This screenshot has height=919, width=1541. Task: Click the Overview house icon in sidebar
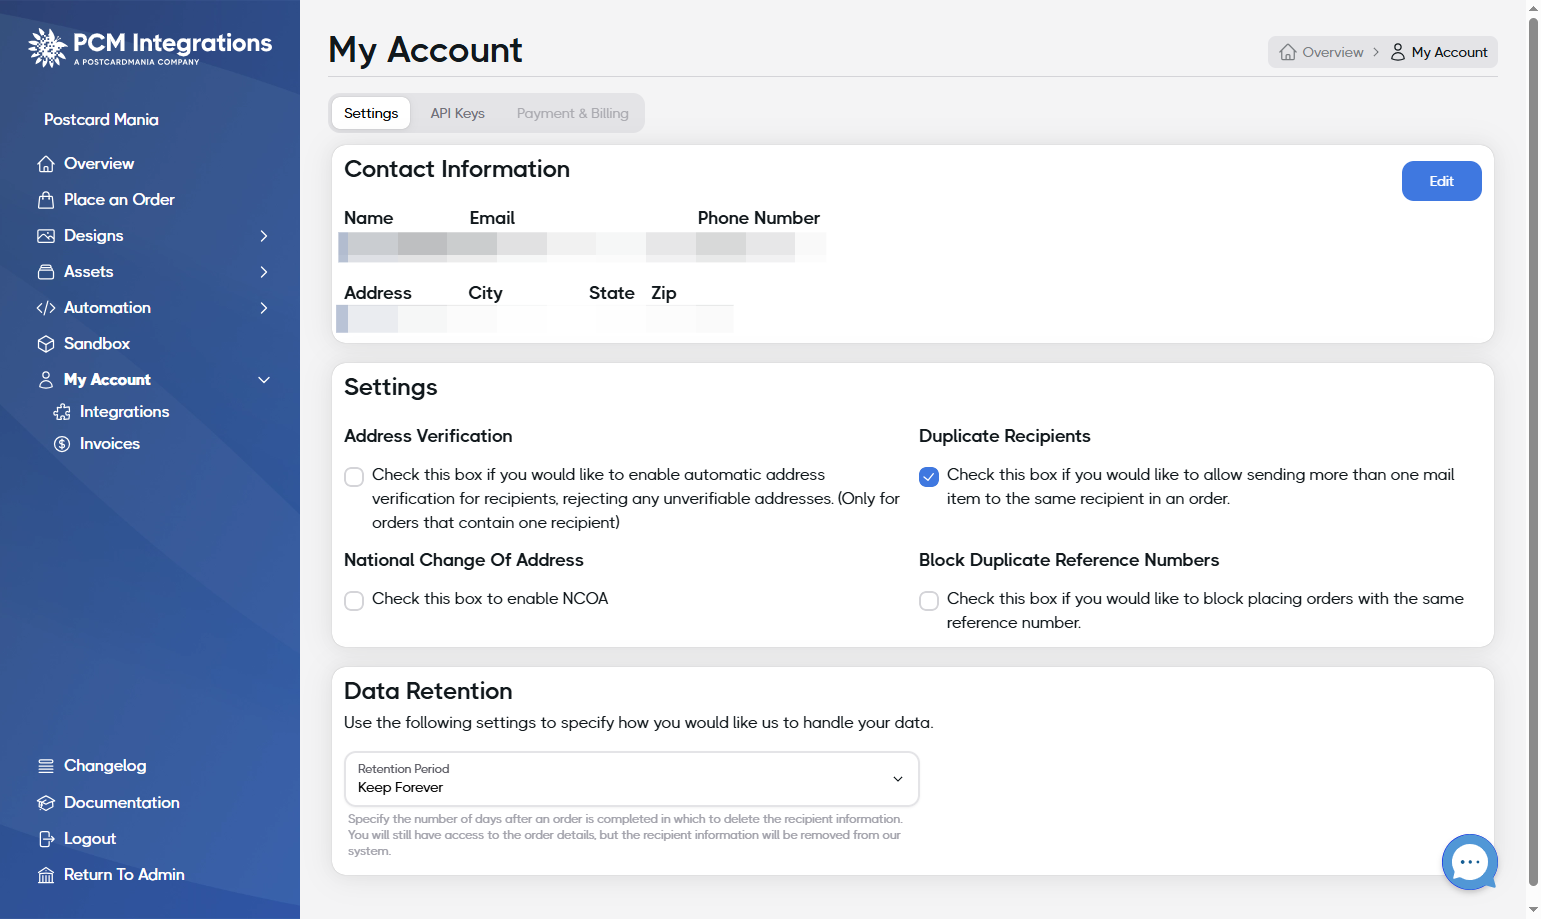tap(46, 164)
